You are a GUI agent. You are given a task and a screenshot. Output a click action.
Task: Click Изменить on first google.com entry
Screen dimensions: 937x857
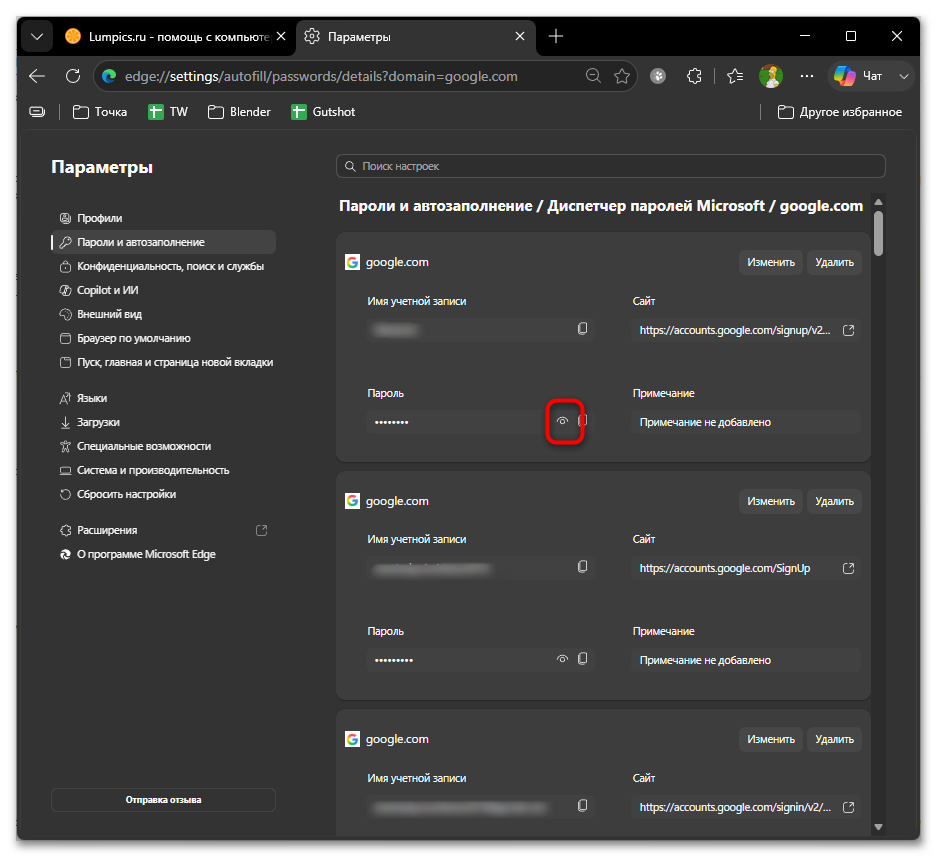pyautogui.click(x=771, y=262)
